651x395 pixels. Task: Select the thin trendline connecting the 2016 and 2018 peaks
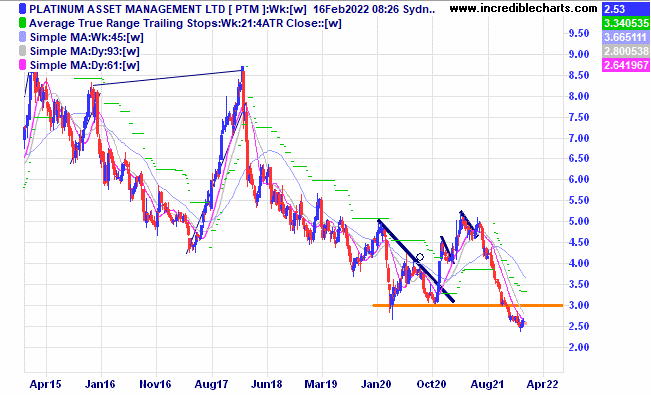point(168,78)
